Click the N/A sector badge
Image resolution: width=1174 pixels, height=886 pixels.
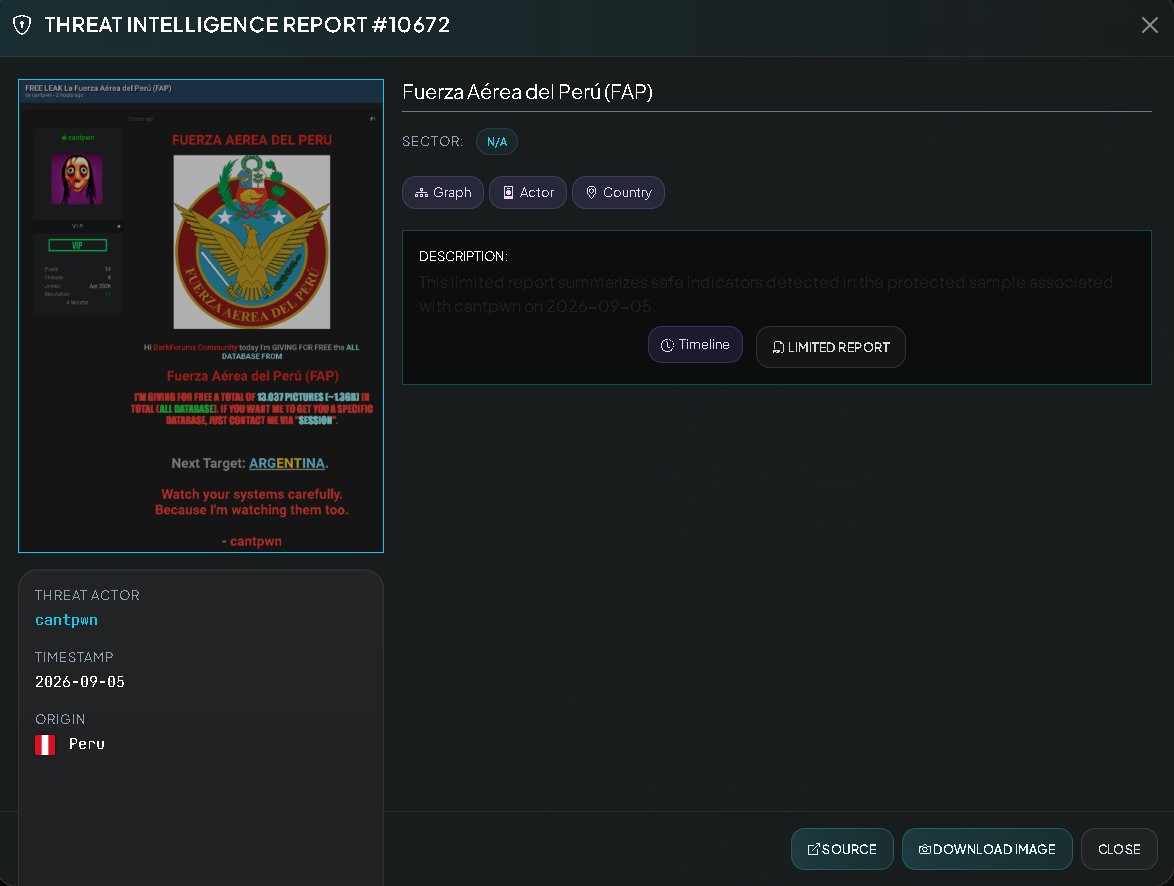[x=496, y=142]
